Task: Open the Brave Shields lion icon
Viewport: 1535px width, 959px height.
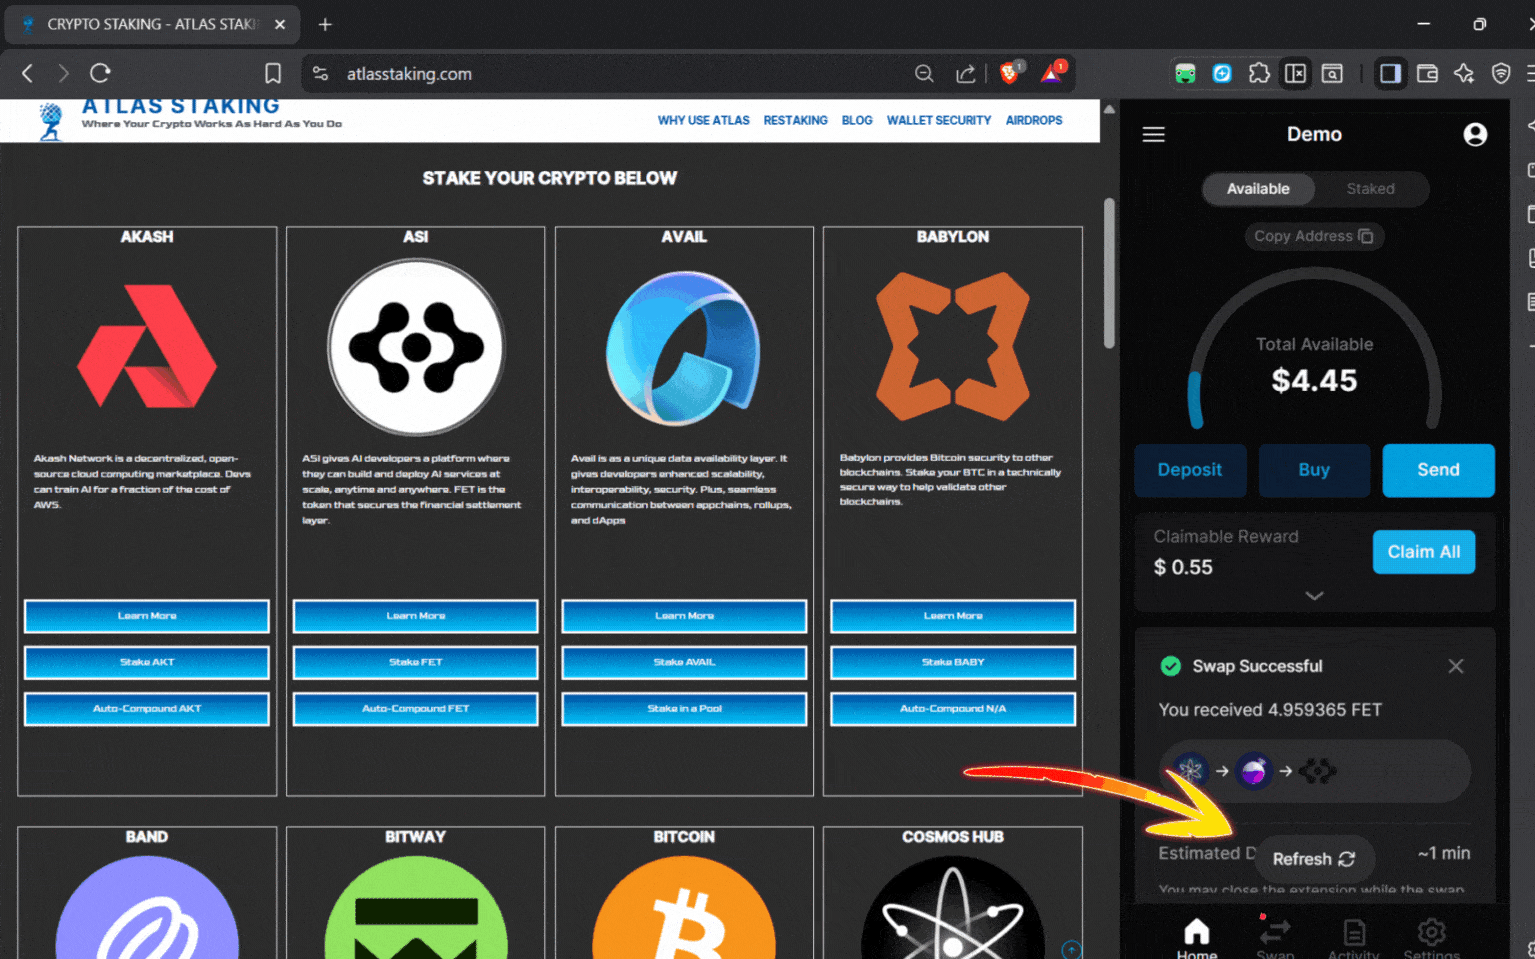Action: pyautogui.click(x=1009, y=73)
